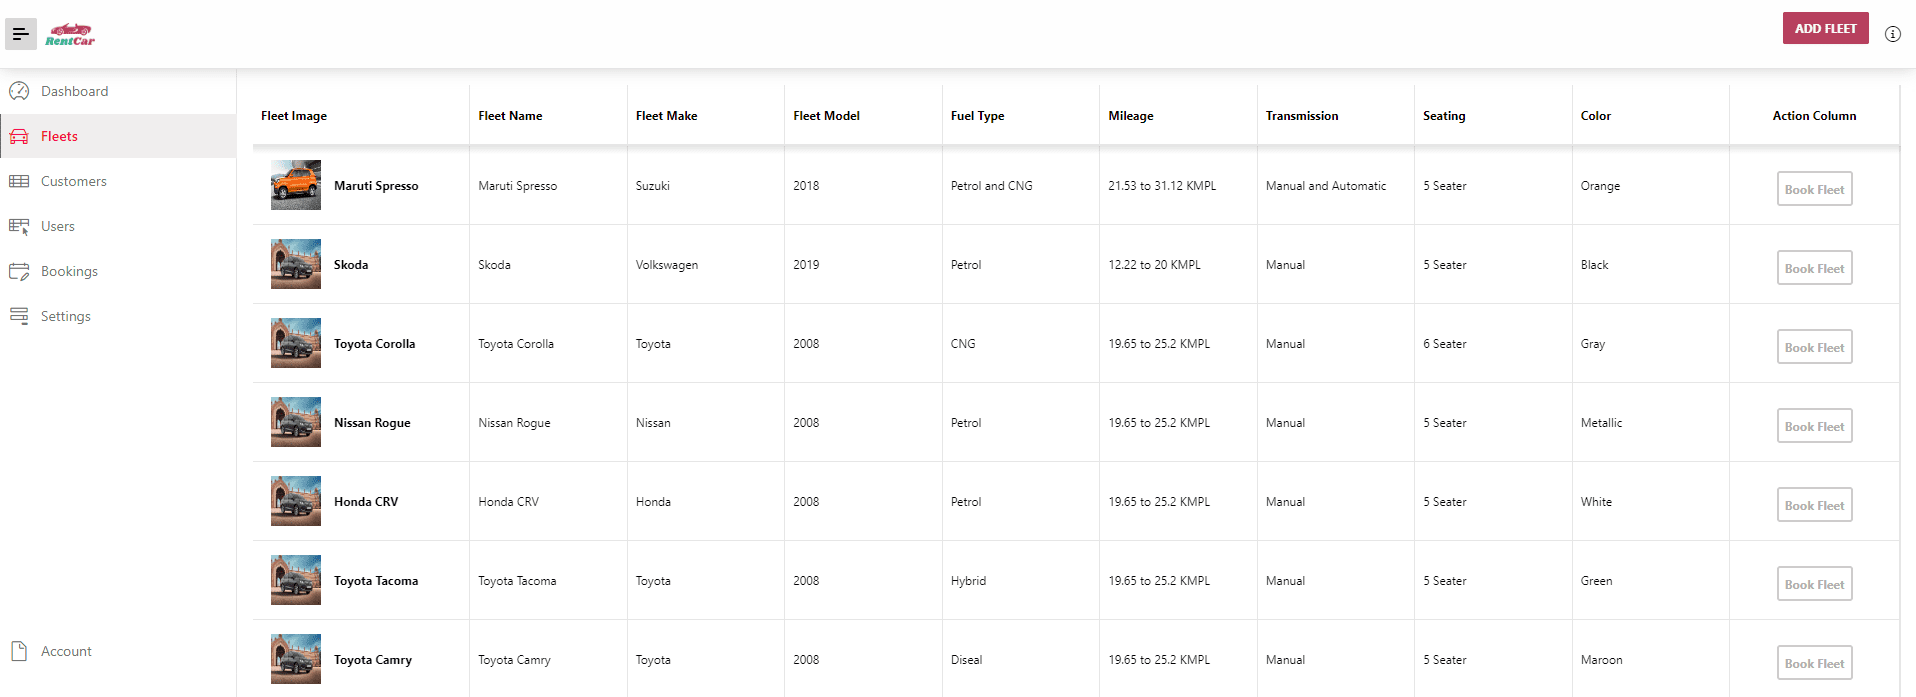Click the Fleets car icon in sidebar
The width and height of the screenshot is (1916, 697).
19,136
